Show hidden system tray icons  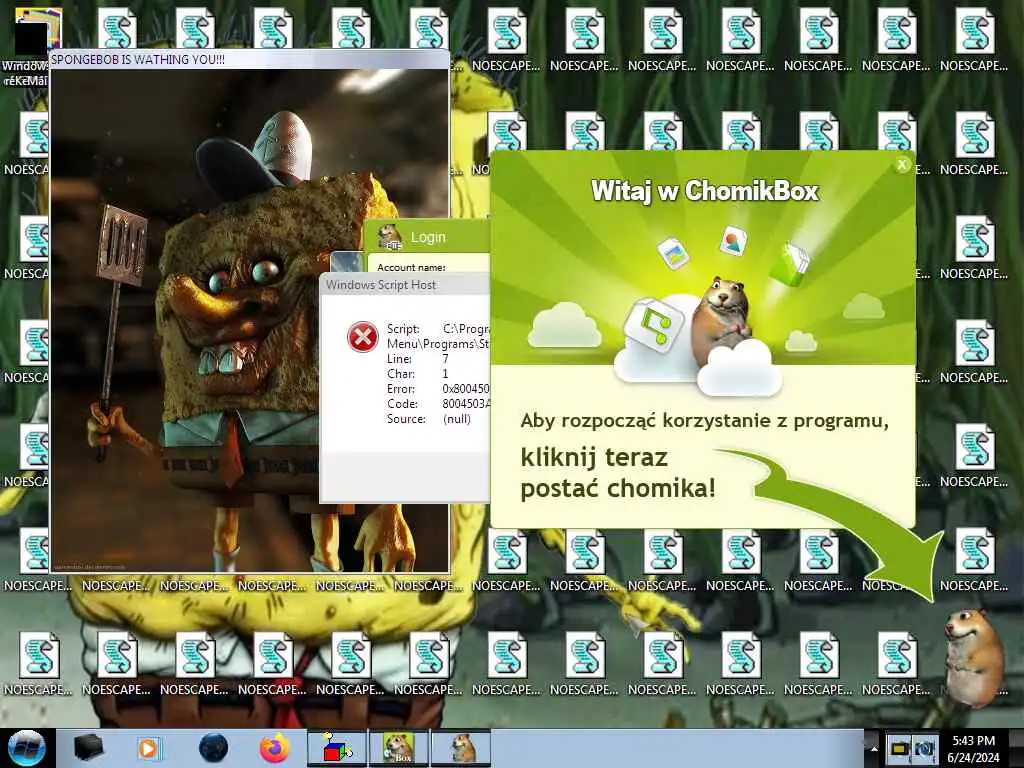point(873,748)
